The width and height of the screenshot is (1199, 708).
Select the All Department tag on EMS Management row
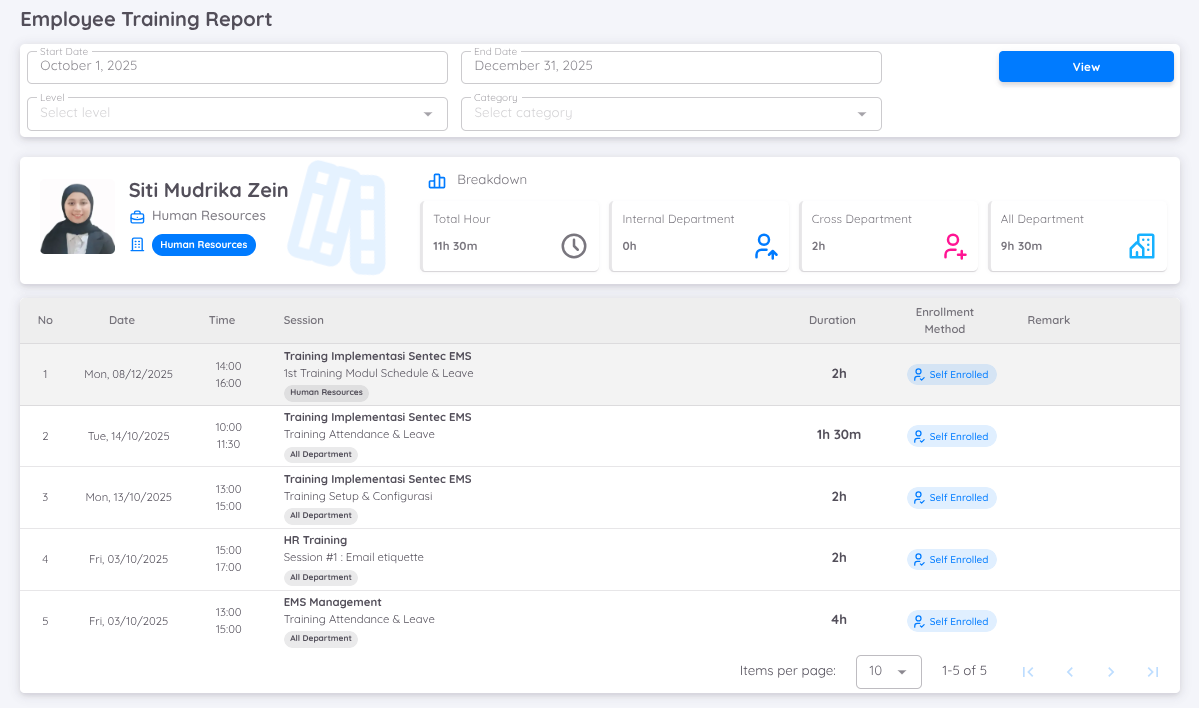pyautogui.click(x=320, y=638)
